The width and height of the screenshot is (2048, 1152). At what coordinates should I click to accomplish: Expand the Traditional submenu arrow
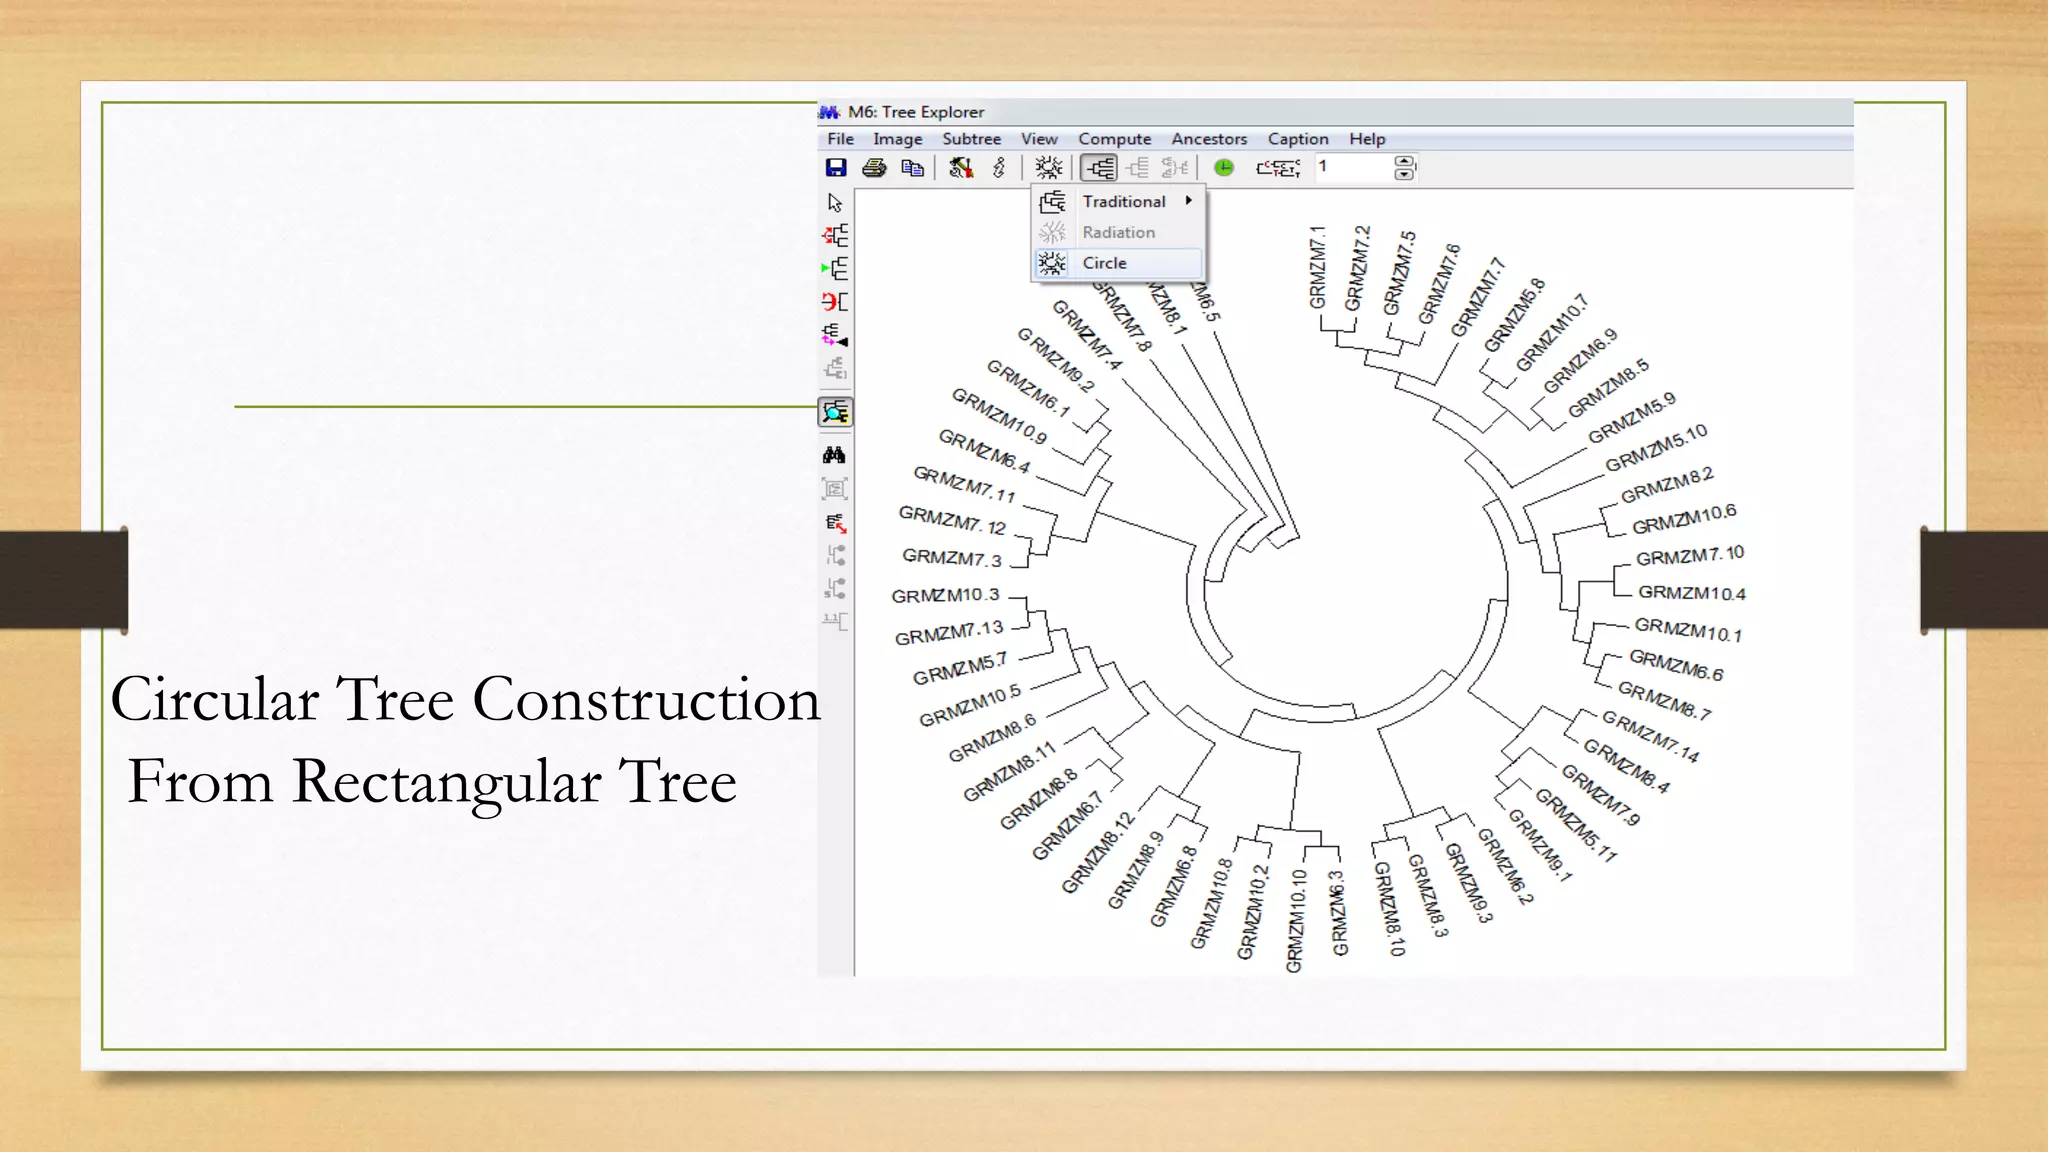[1189, 201]
